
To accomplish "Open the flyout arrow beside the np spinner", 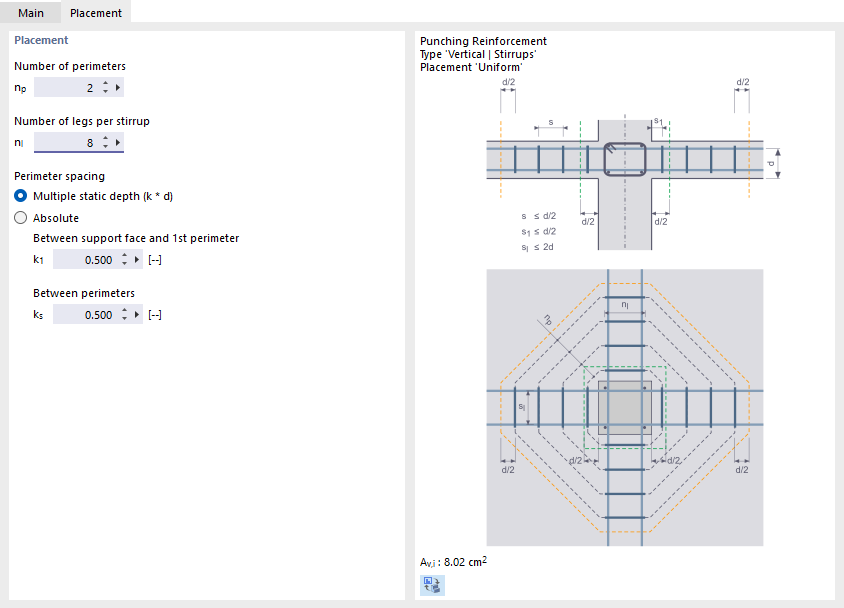I will (x=118, y=87).
